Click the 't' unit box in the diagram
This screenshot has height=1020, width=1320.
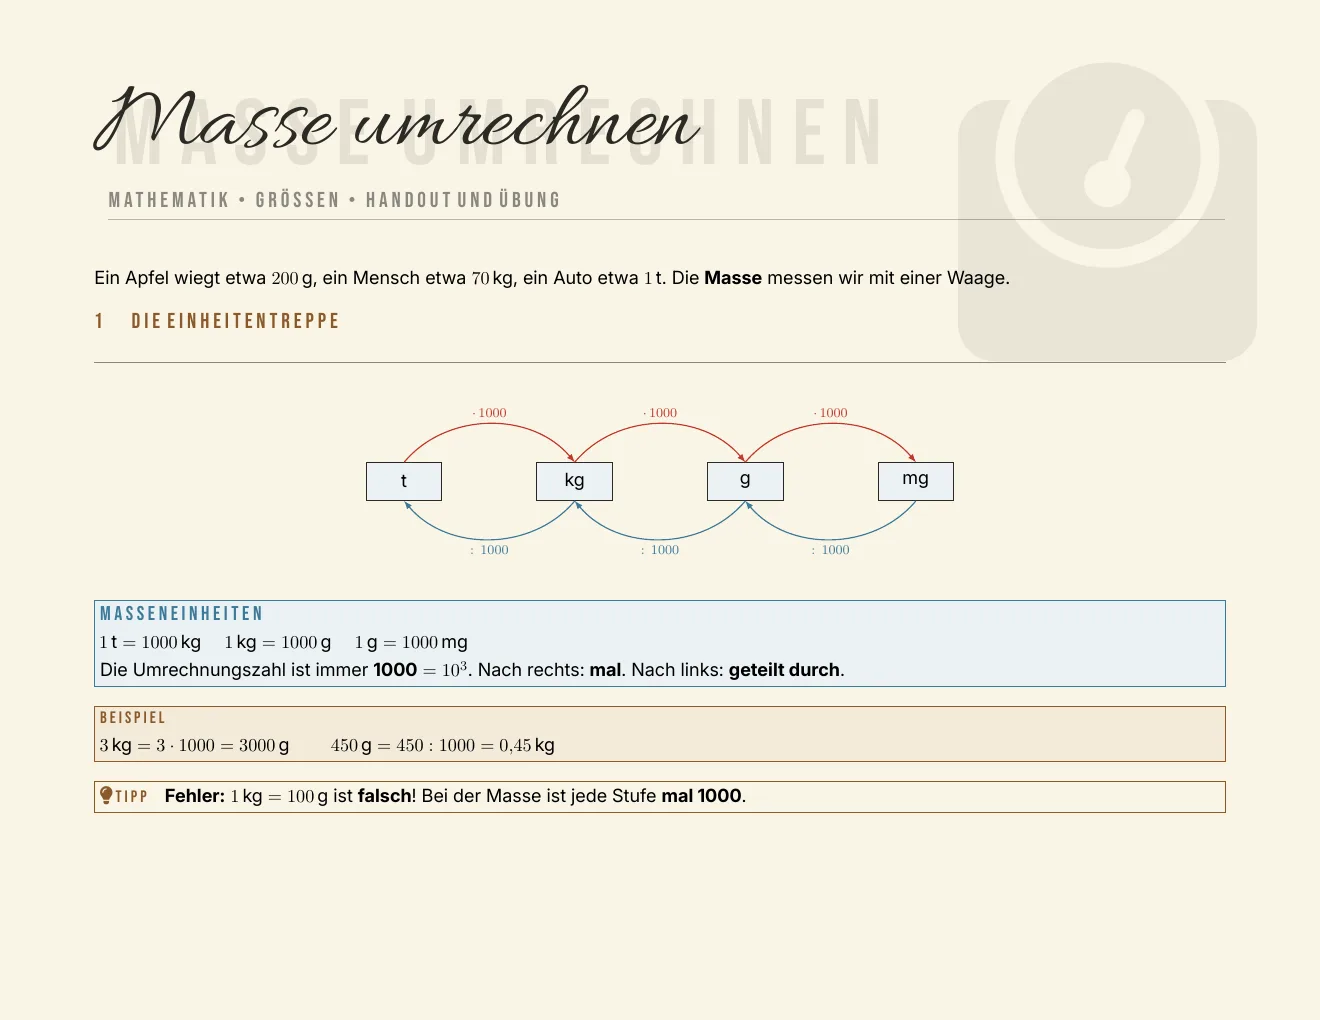click(404, 481)
